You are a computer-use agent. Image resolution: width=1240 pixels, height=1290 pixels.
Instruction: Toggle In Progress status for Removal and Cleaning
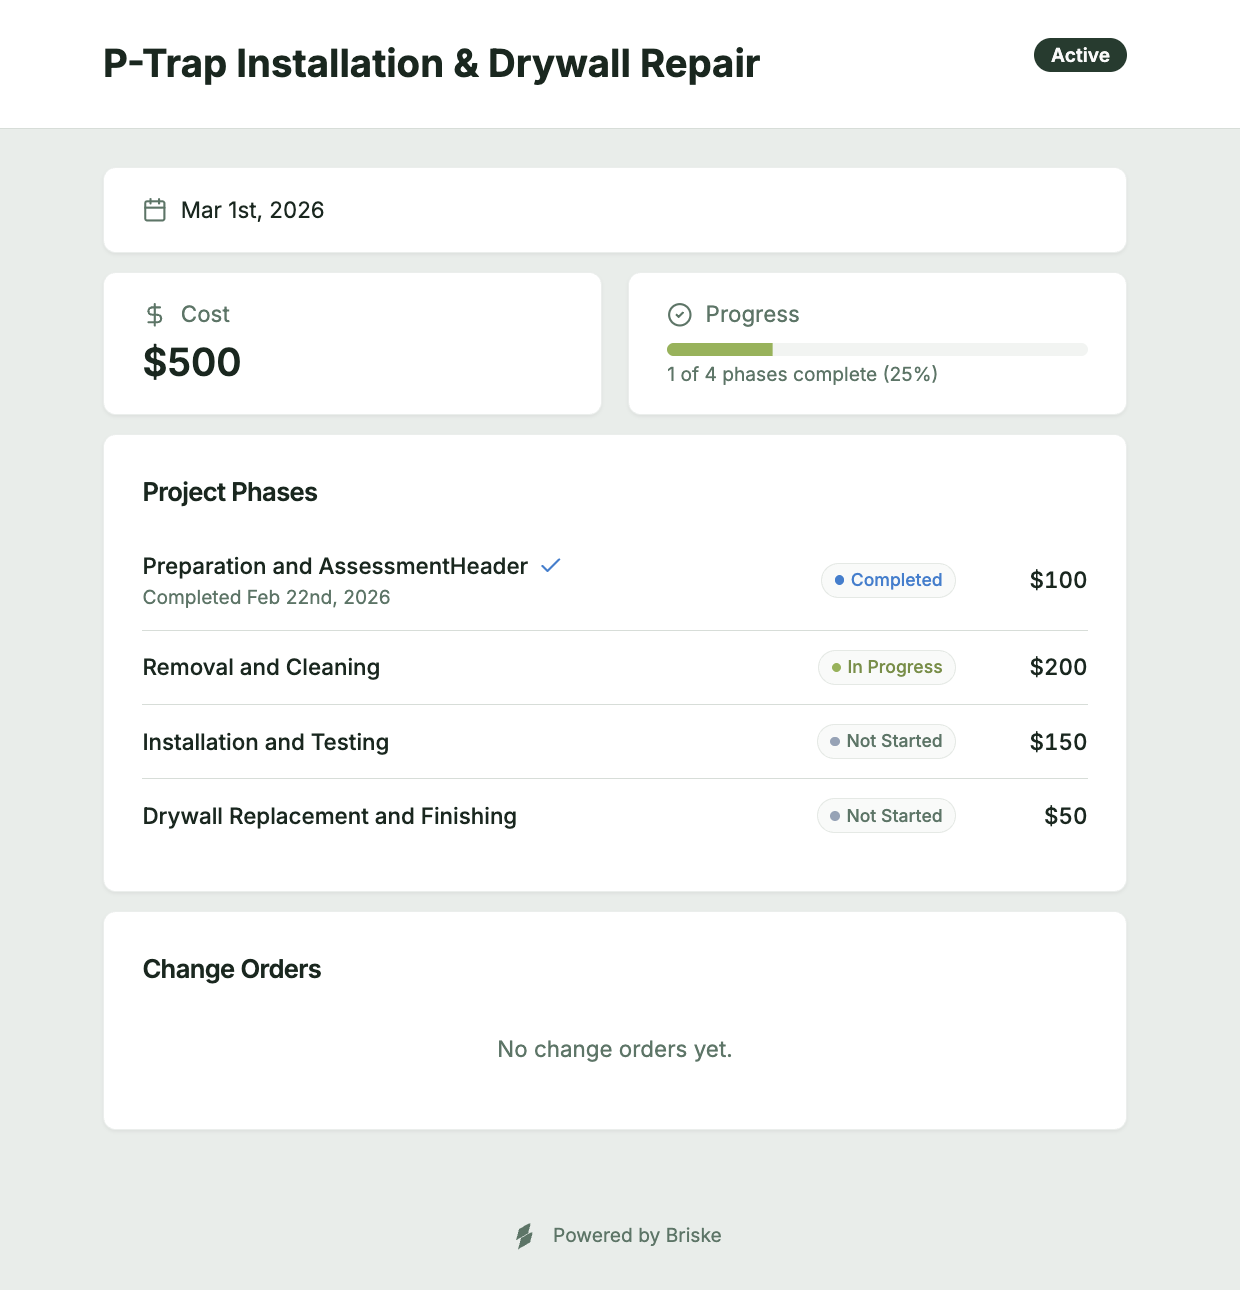click(x=886, y=667)
